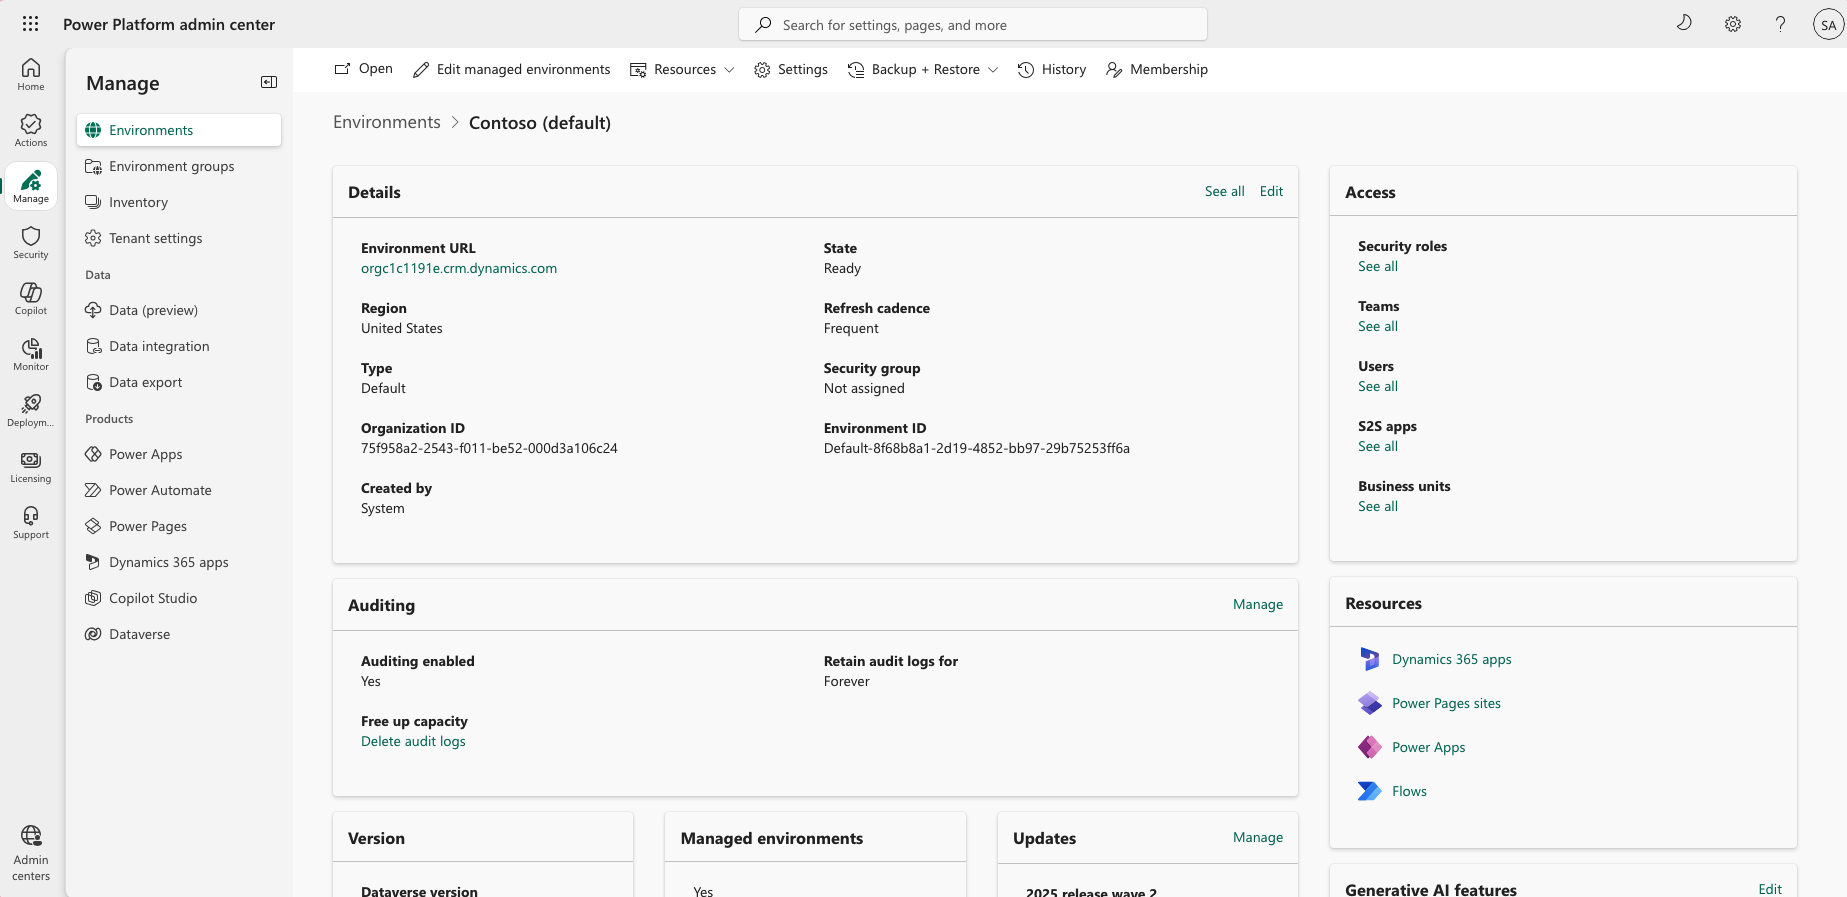
Task: Open Security in the left rail
Action: point(31,242)
